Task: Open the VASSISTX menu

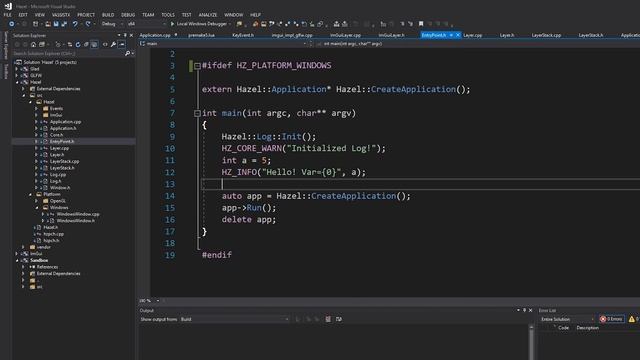Action: tap(60, 15)
